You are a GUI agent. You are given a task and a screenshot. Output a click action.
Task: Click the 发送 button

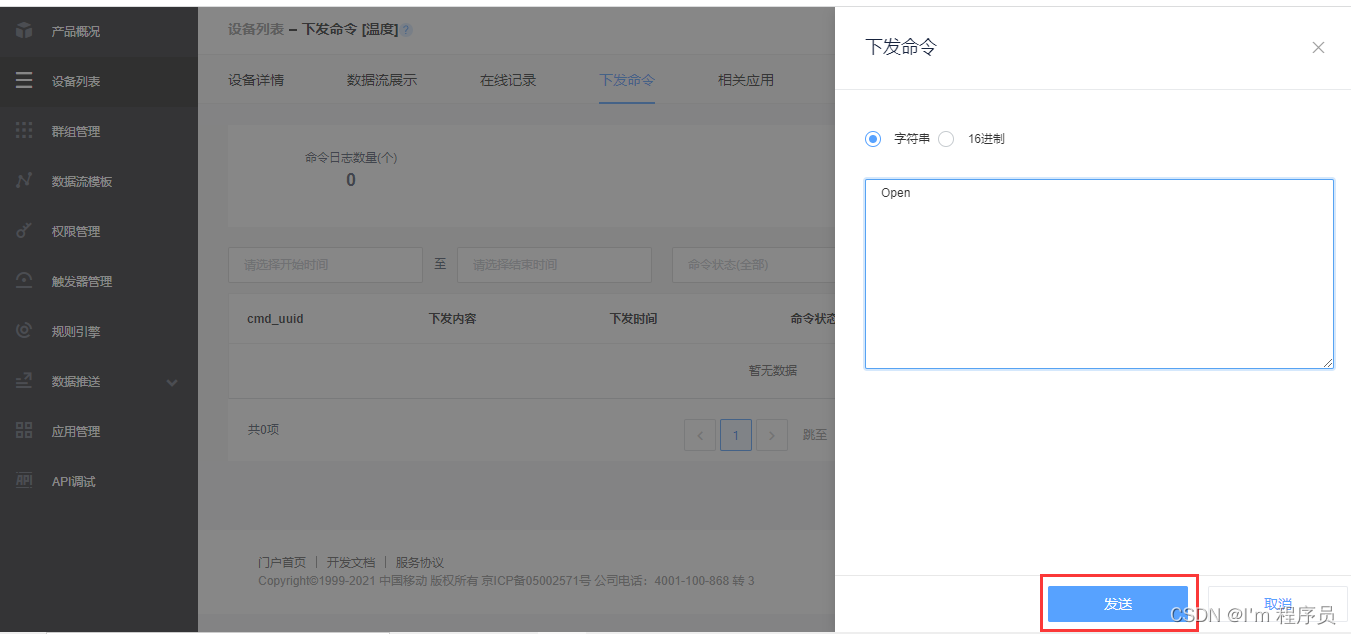coord(1118,603)
